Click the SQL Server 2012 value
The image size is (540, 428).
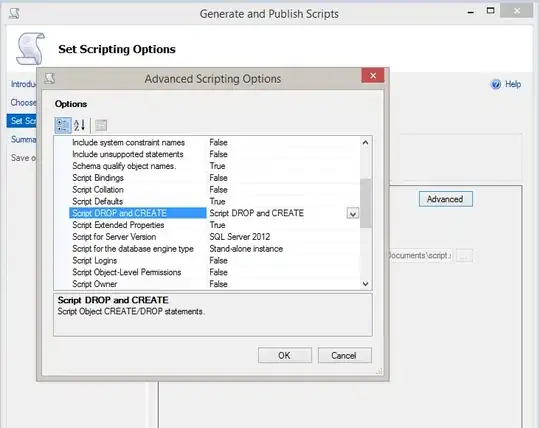240,237
